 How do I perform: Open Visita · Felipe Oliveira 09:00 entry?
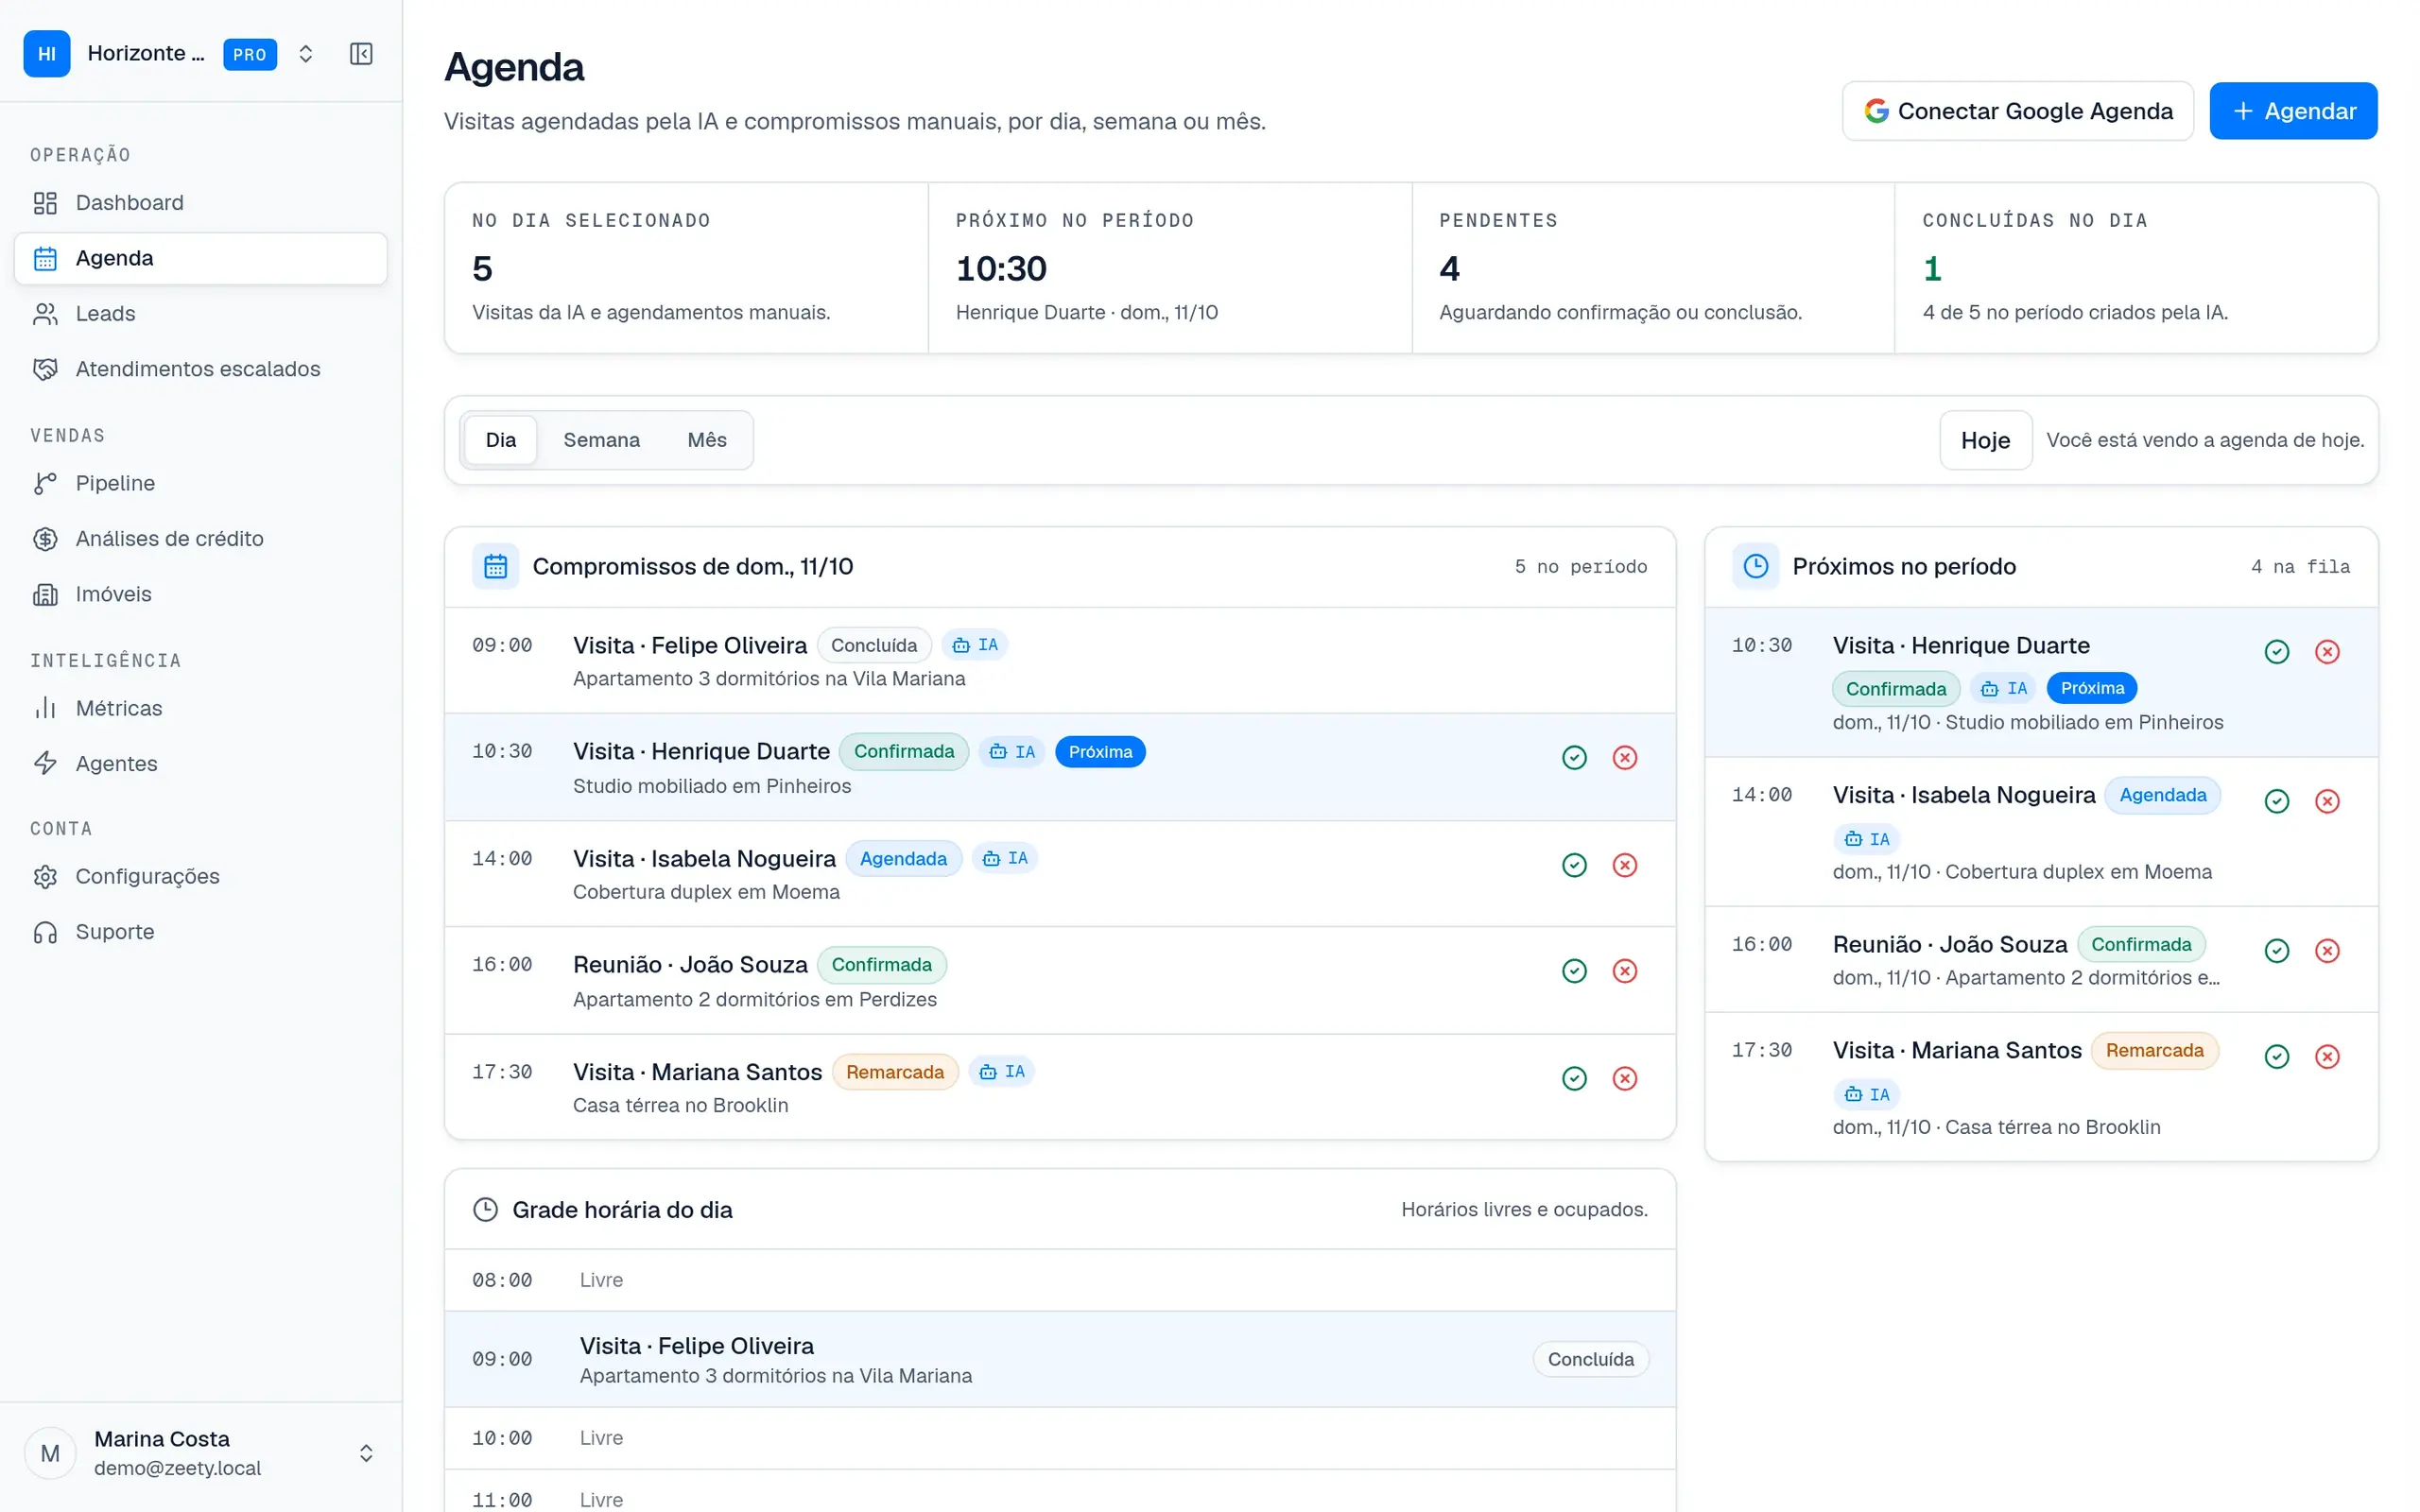[1059, 661]
